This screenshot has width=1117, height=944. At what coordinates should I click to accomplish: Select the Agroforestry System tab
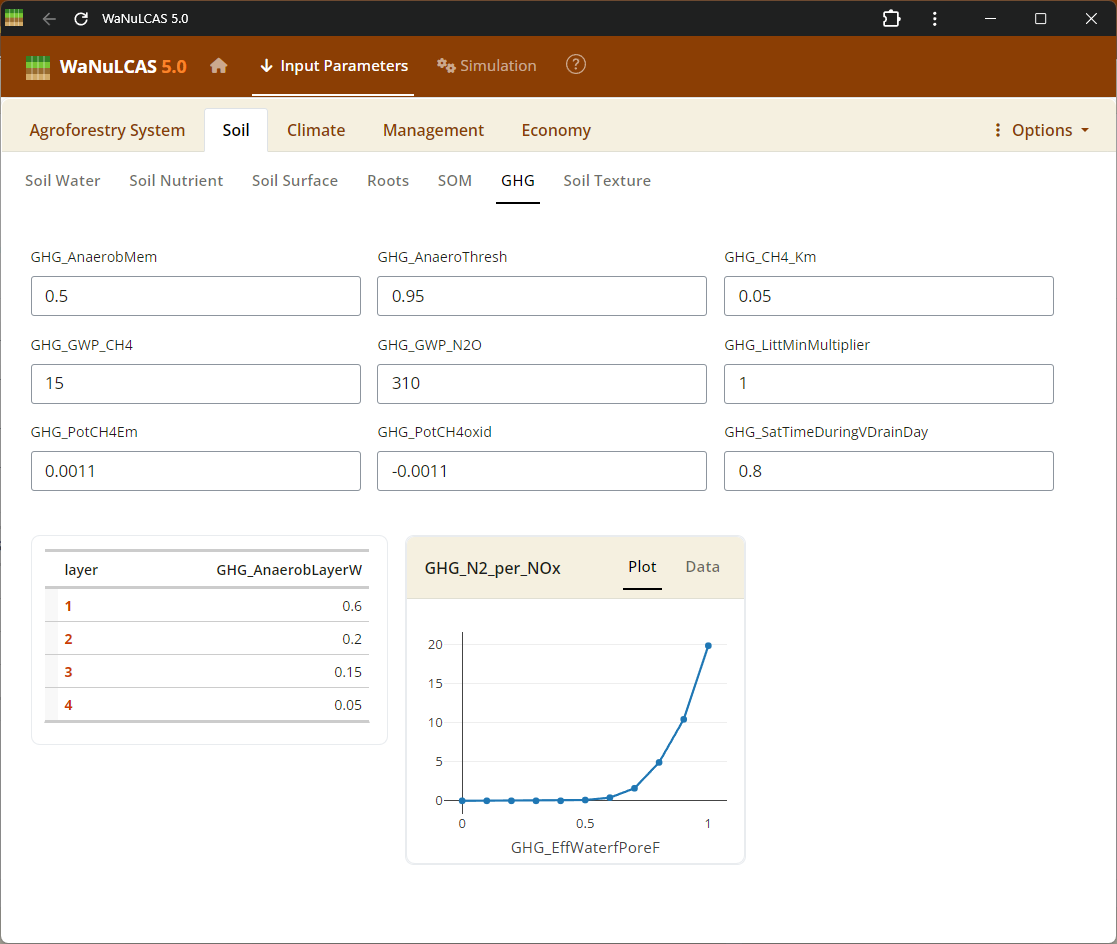pyautogui.click(x=107, y=130)
